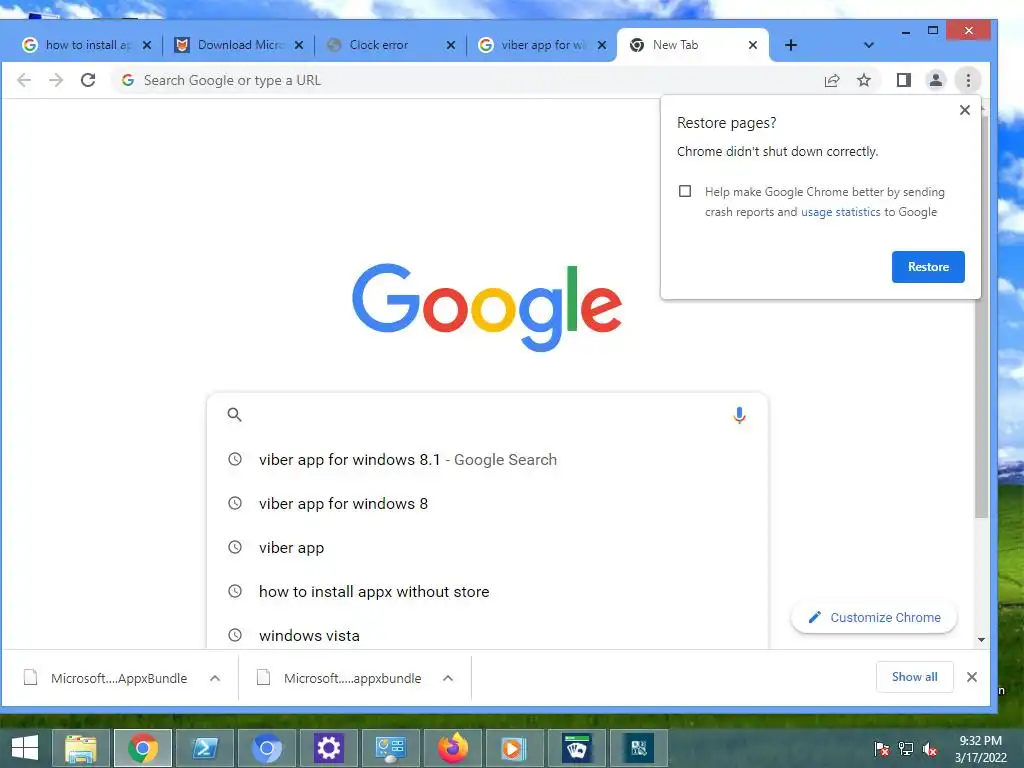Open Control Panel from taskbar
This screenshot has width=1024, height=768.
tap(390, 748)
